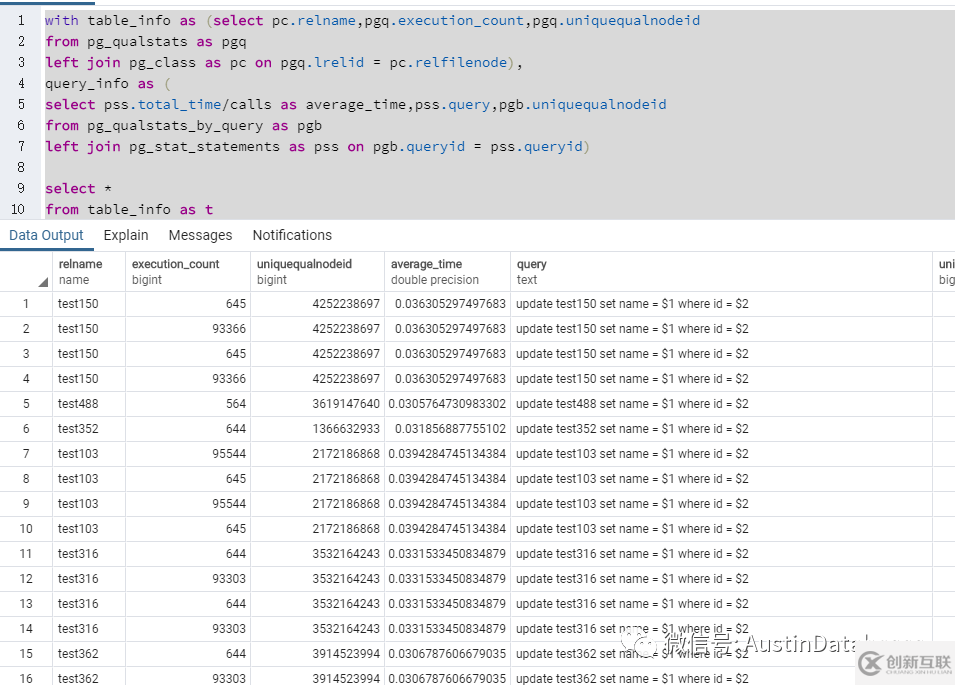Open the Notifications tab
The height and width of the screenshot is (685, 955).
click(x=292, y=235)
